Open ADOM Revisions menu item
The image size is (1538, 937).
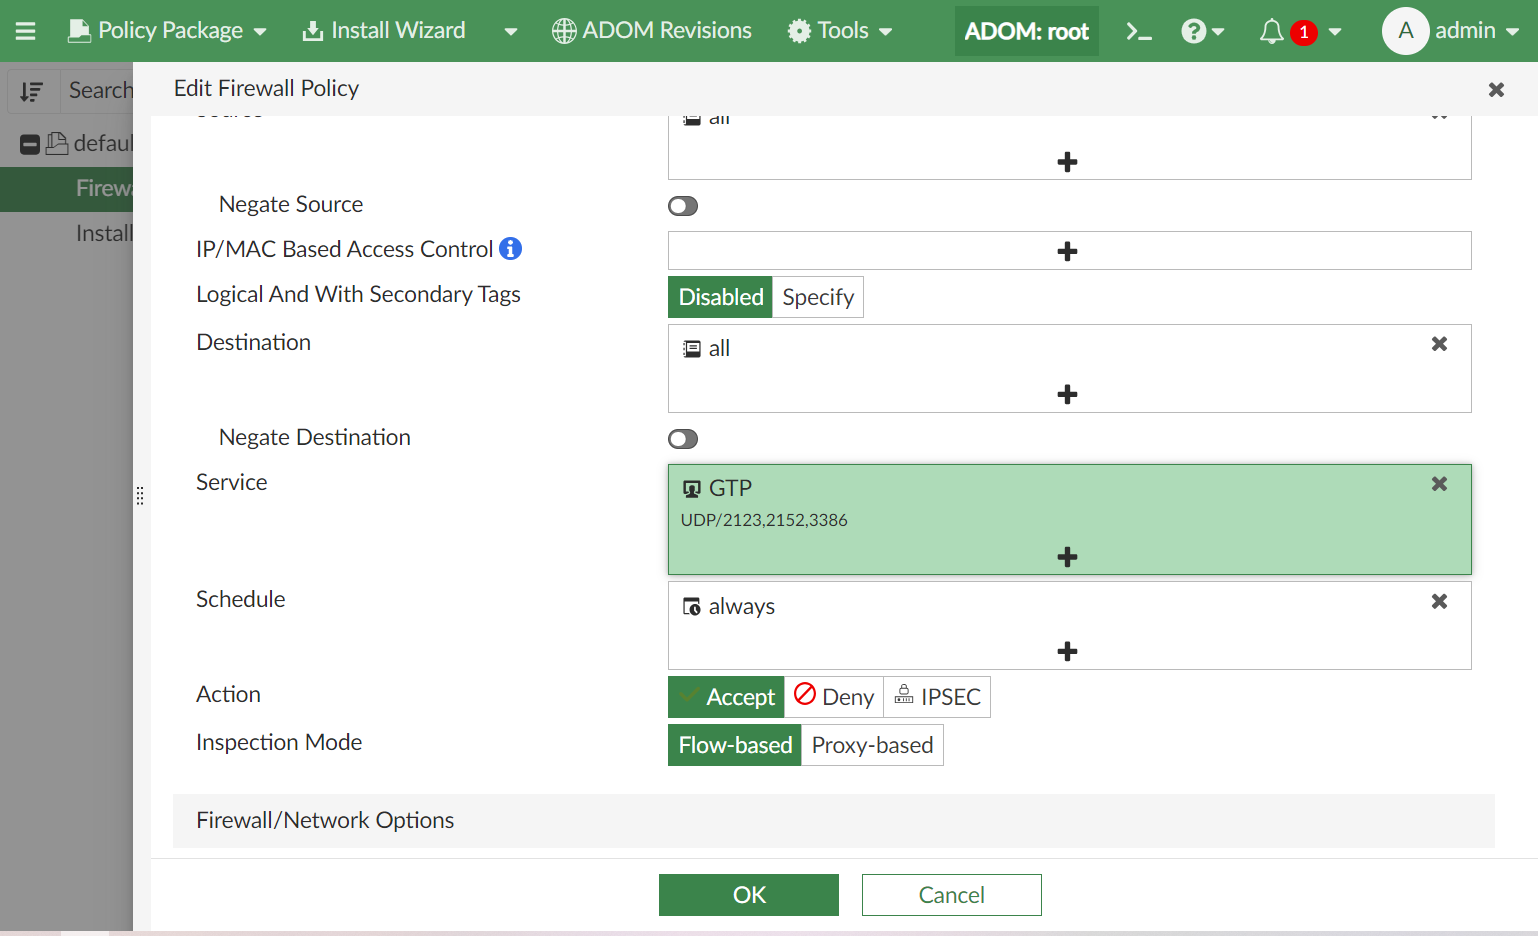(x=652, y=31)
